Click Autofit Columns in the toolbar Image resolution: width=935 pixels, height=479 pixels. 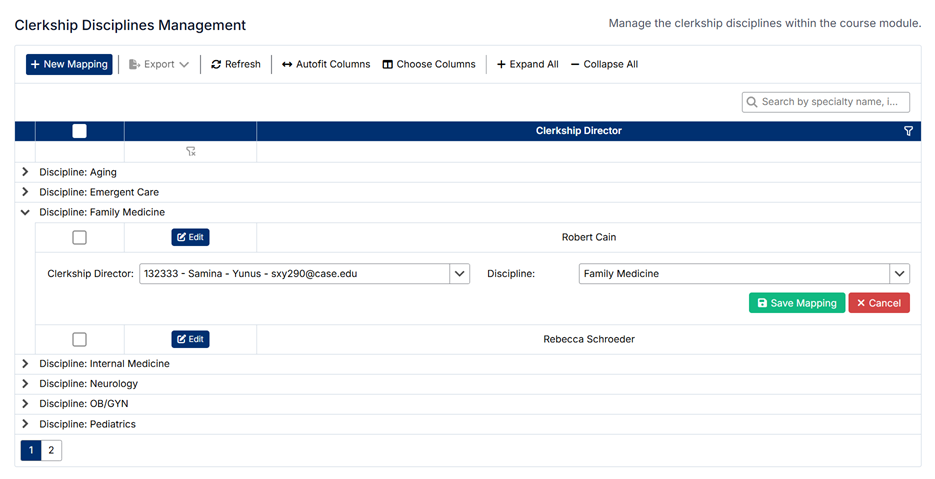click(x=326, y=65)
